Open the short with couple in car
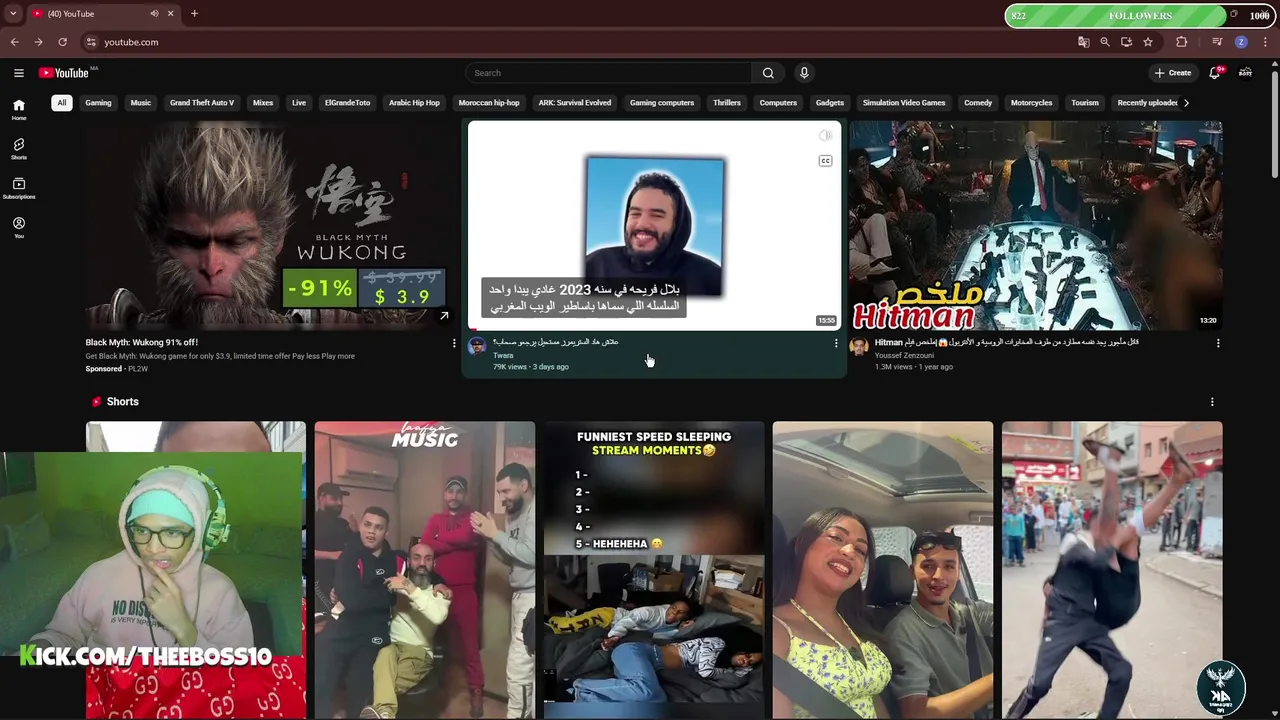This screenshot has height=720, width=1280. (x=883, y=570)
